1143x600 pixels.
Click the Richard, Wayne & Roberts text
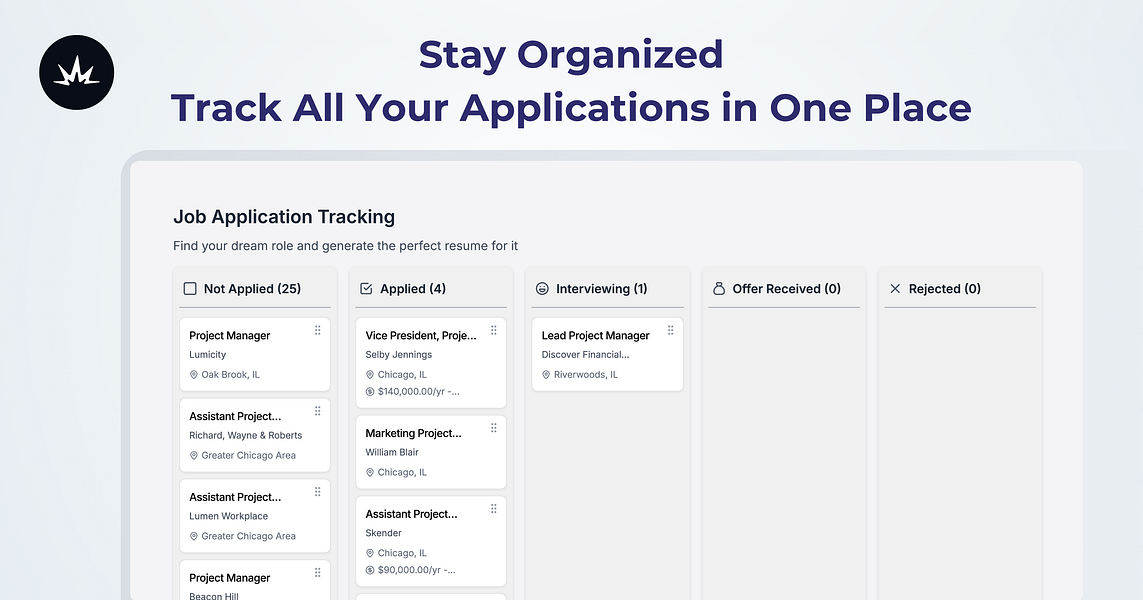tap(246, 435)
